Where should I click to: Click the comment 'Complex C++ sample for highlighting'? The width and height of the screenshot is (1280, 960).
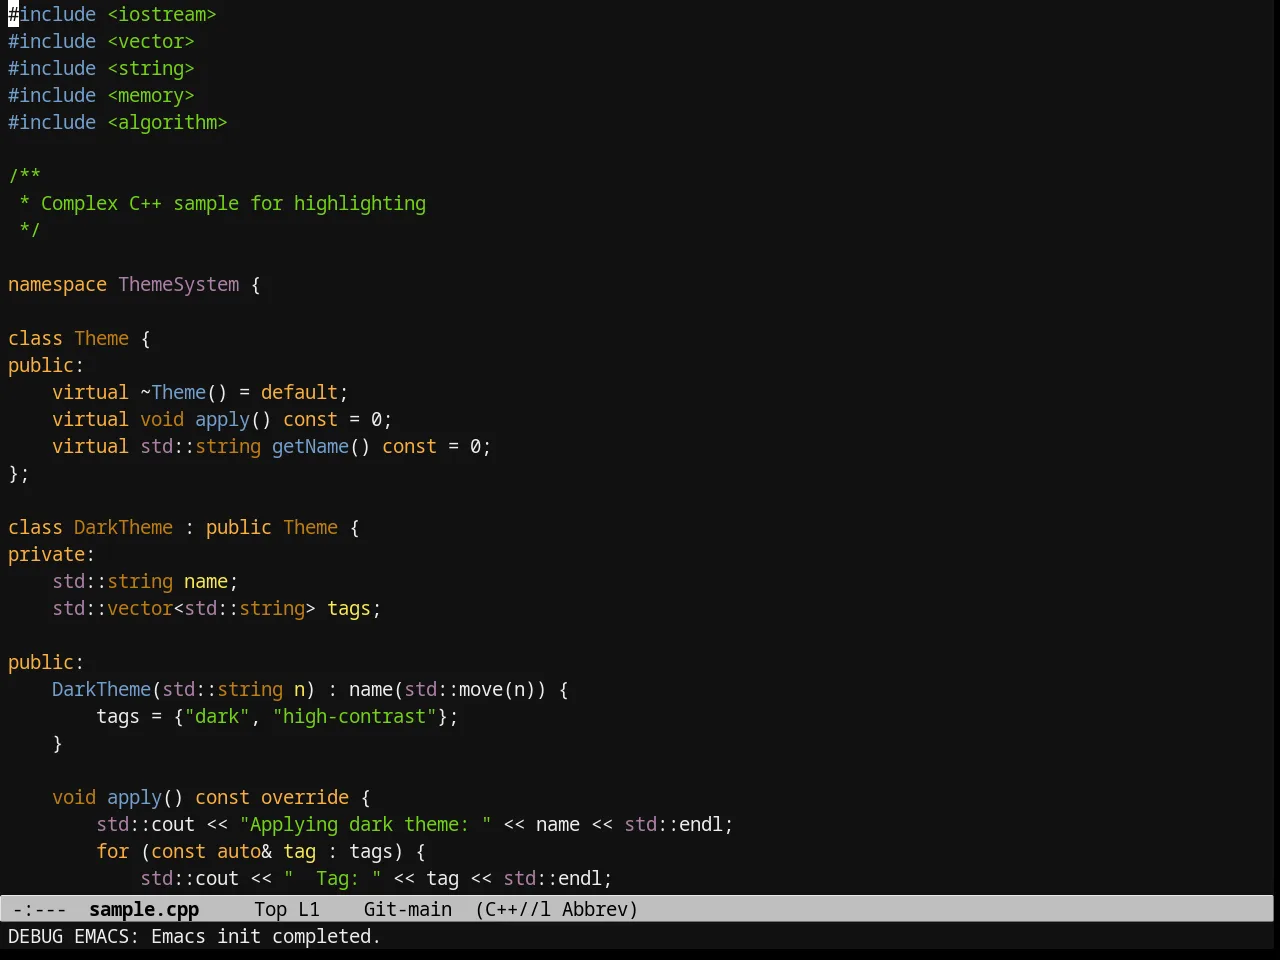tap(233, 203)
